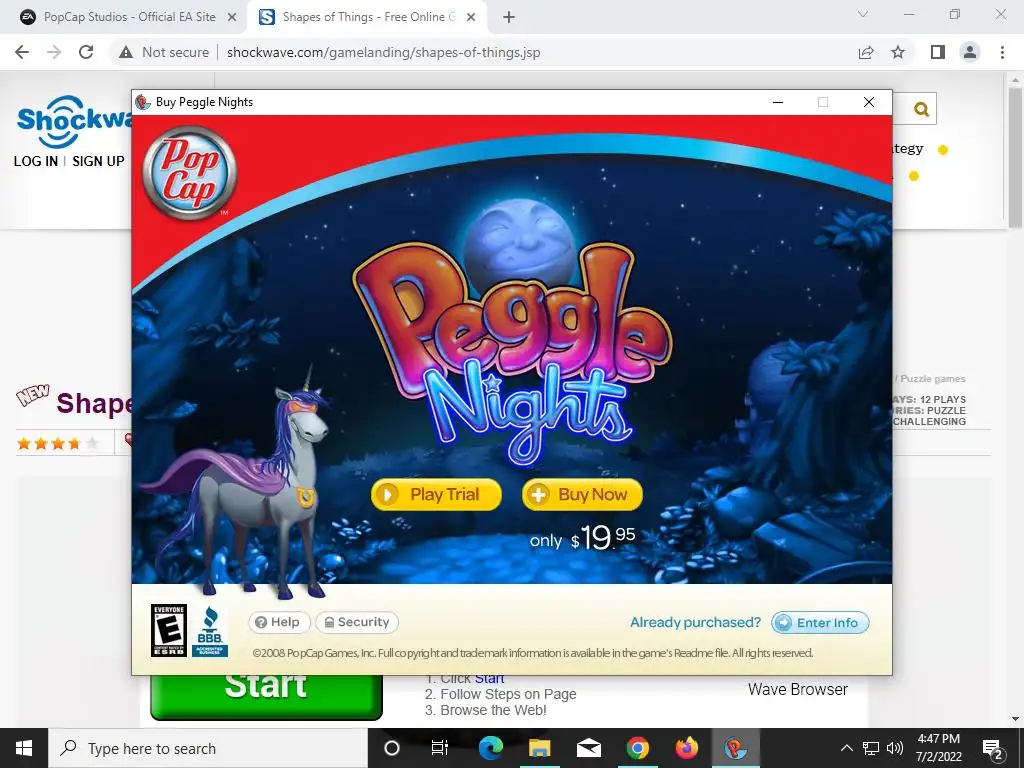
Task: Go back in browser history
Action: (22, 52)
